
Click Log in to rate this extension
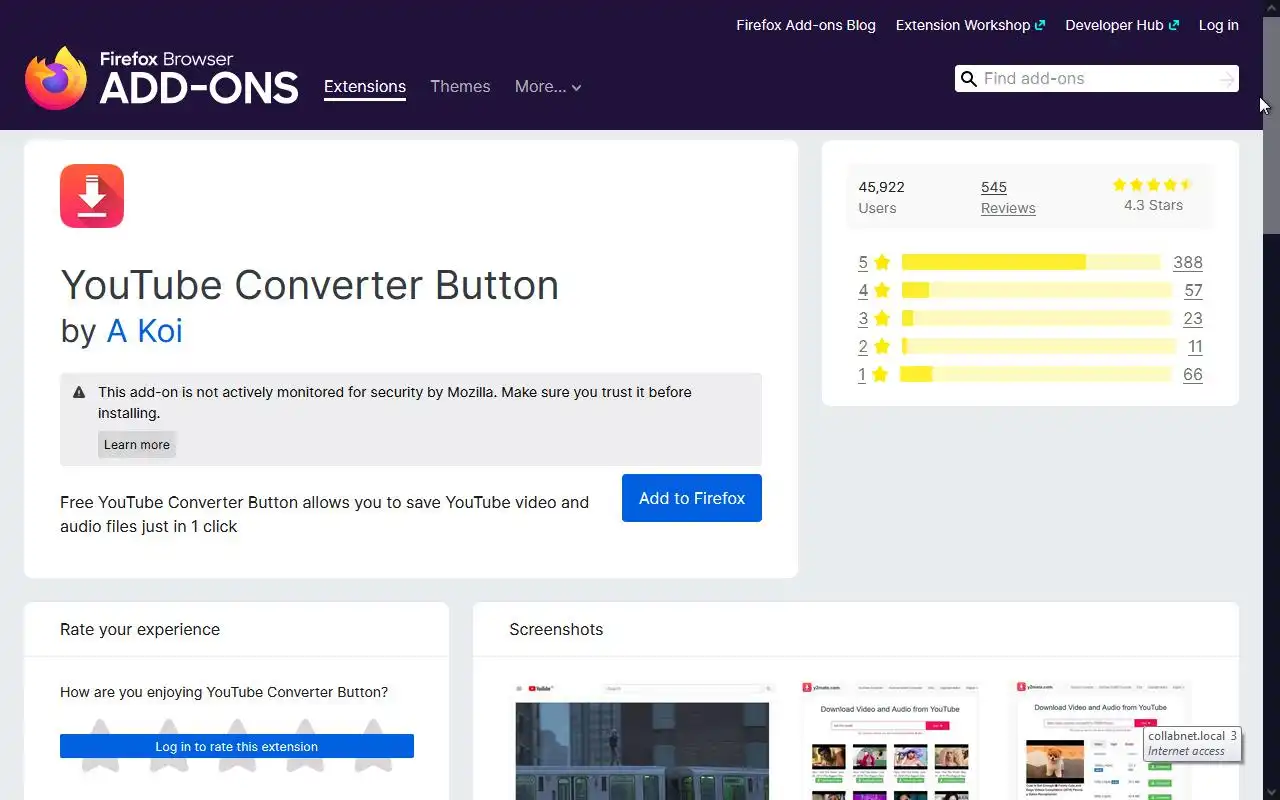tap(237, 746)
